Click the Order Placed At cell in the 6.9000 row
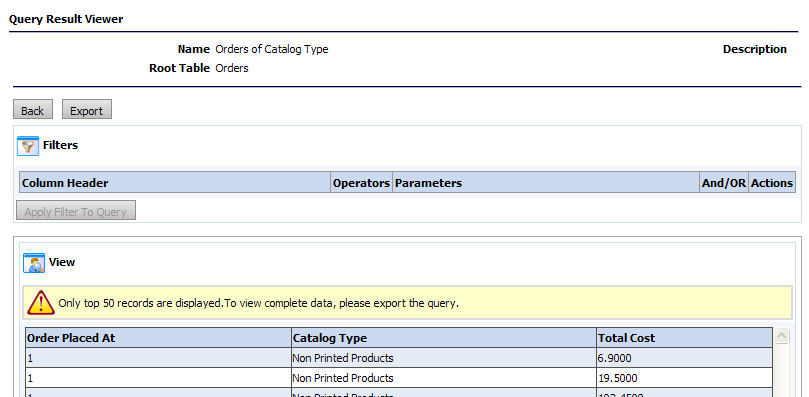 pos(158,358)
